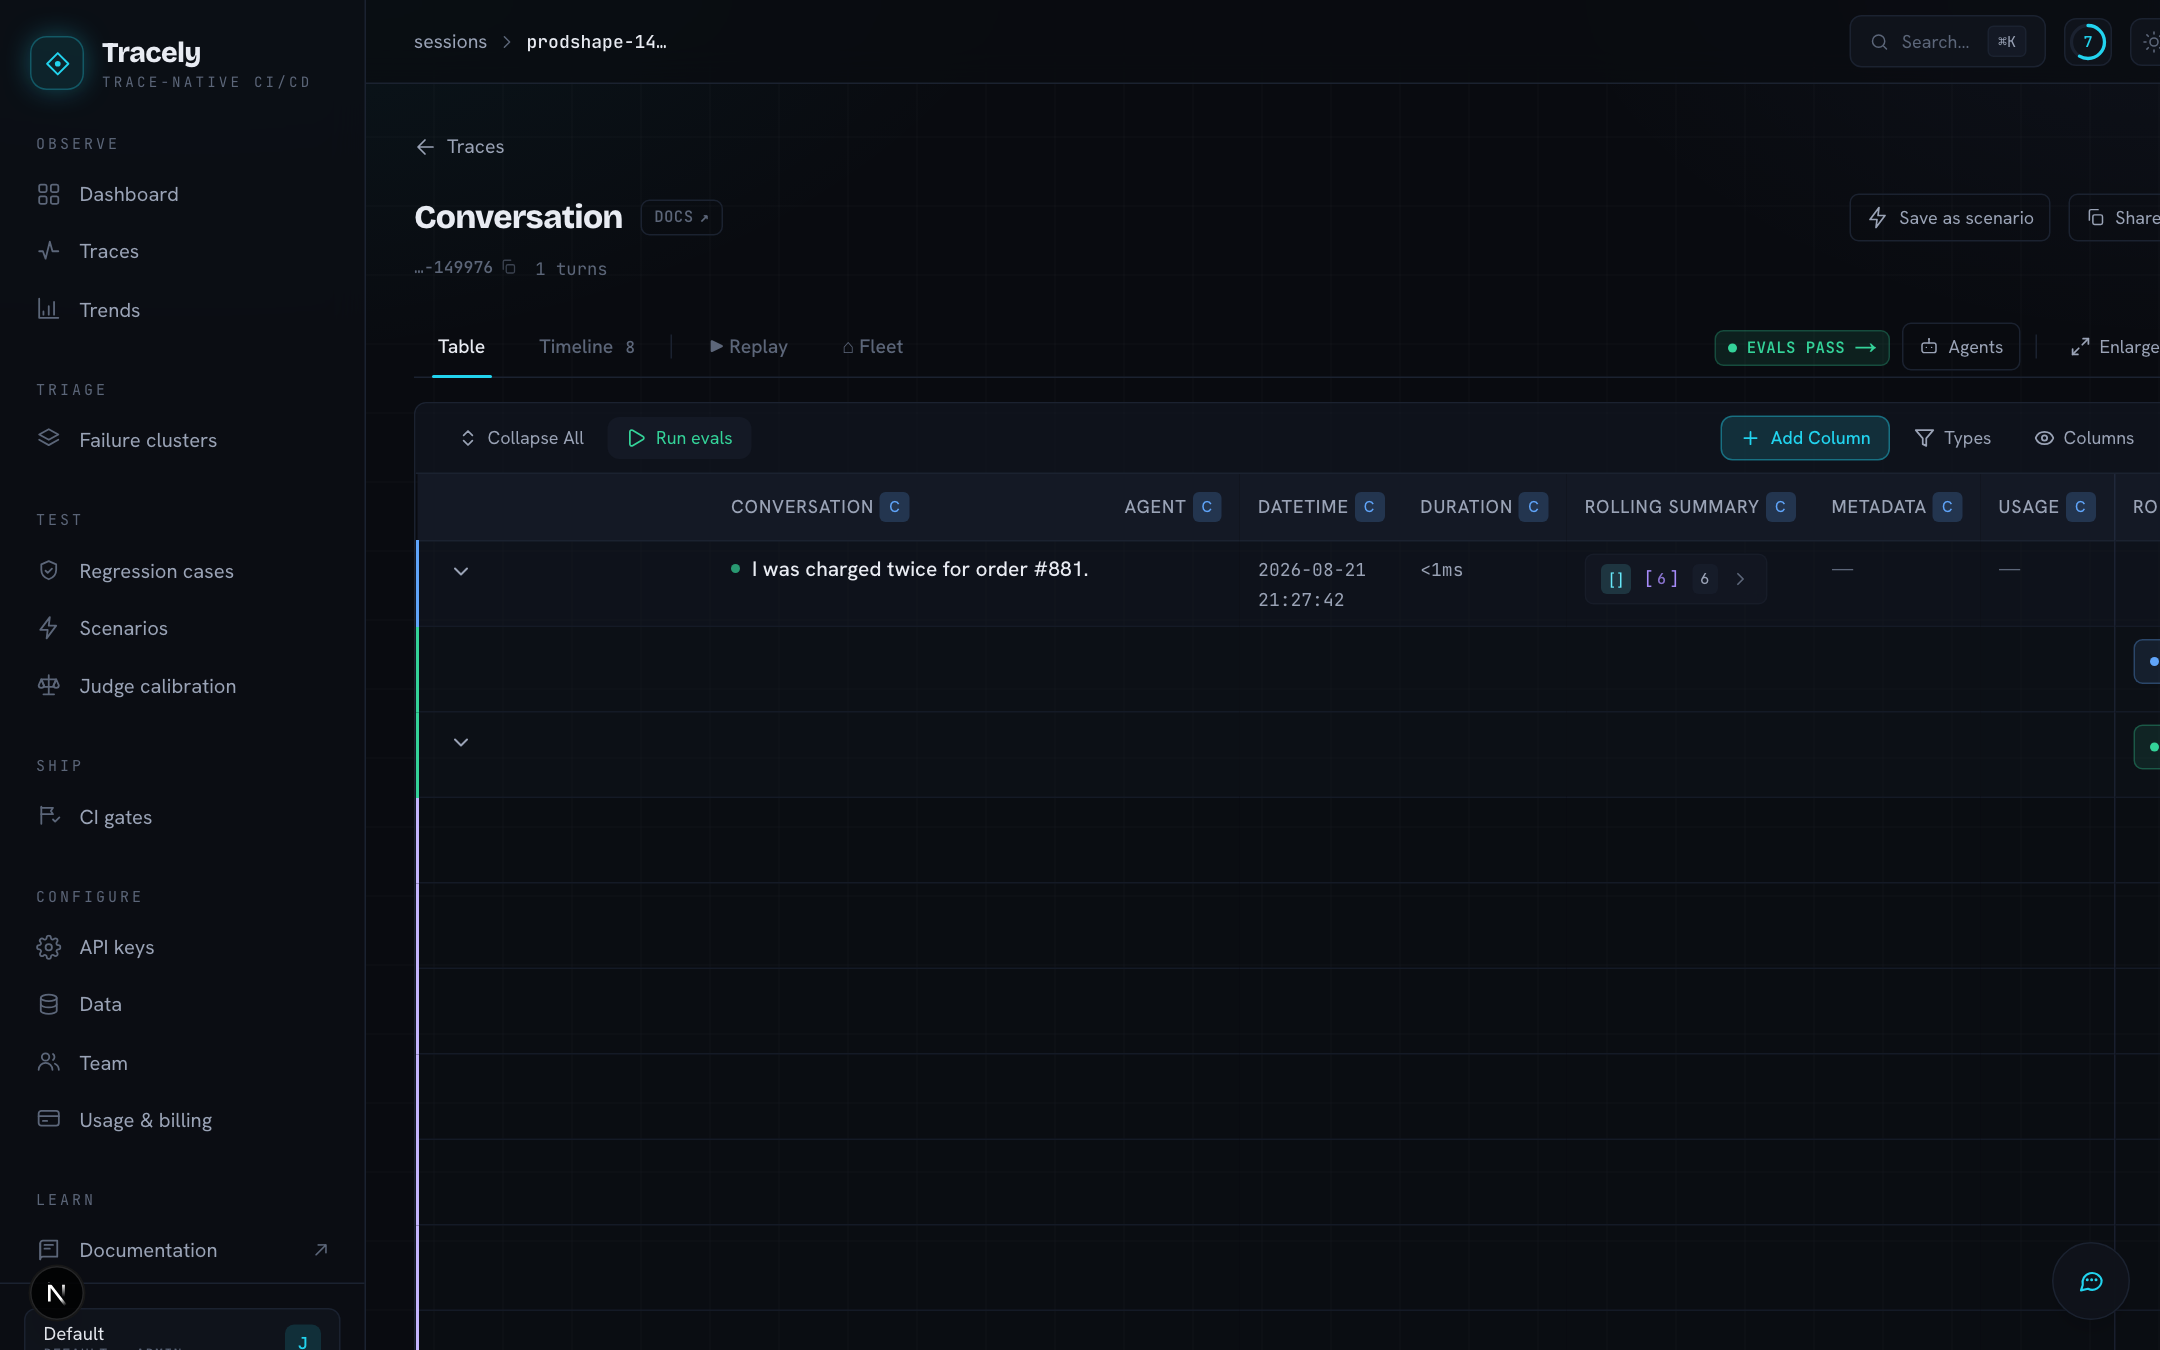Click the back arrow to Traces
The width and height of the screenshot is (2160, 1350).
tap(425, 147)
